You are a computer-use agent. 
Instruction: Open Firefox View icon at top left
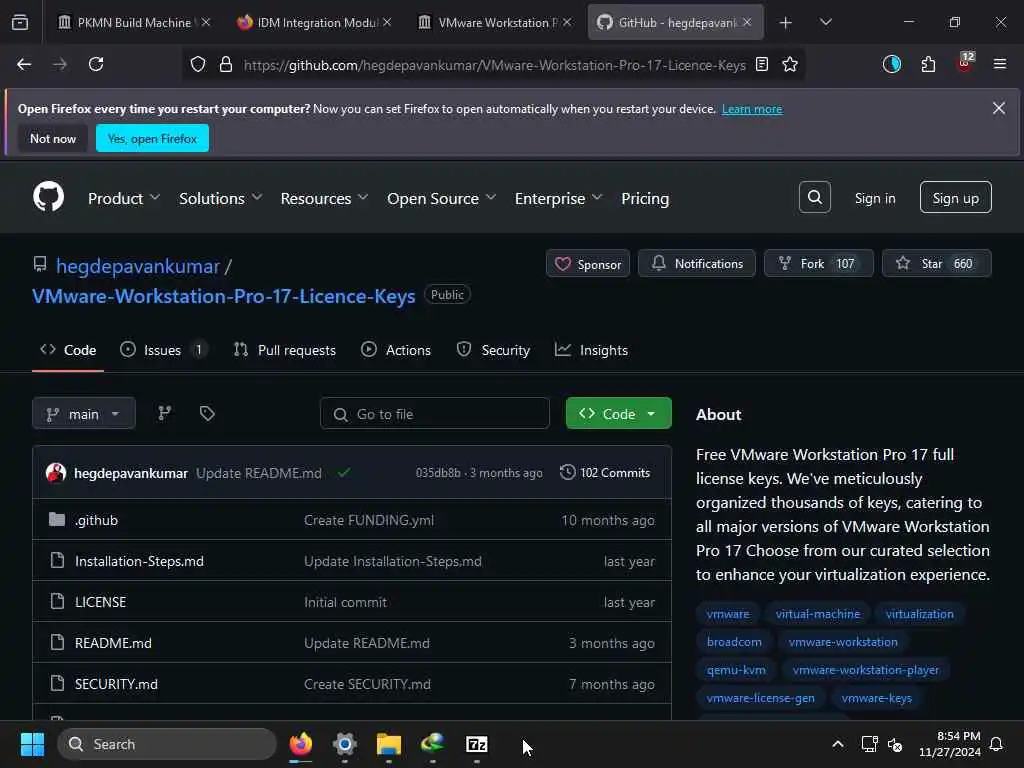[x=20, y=22]
